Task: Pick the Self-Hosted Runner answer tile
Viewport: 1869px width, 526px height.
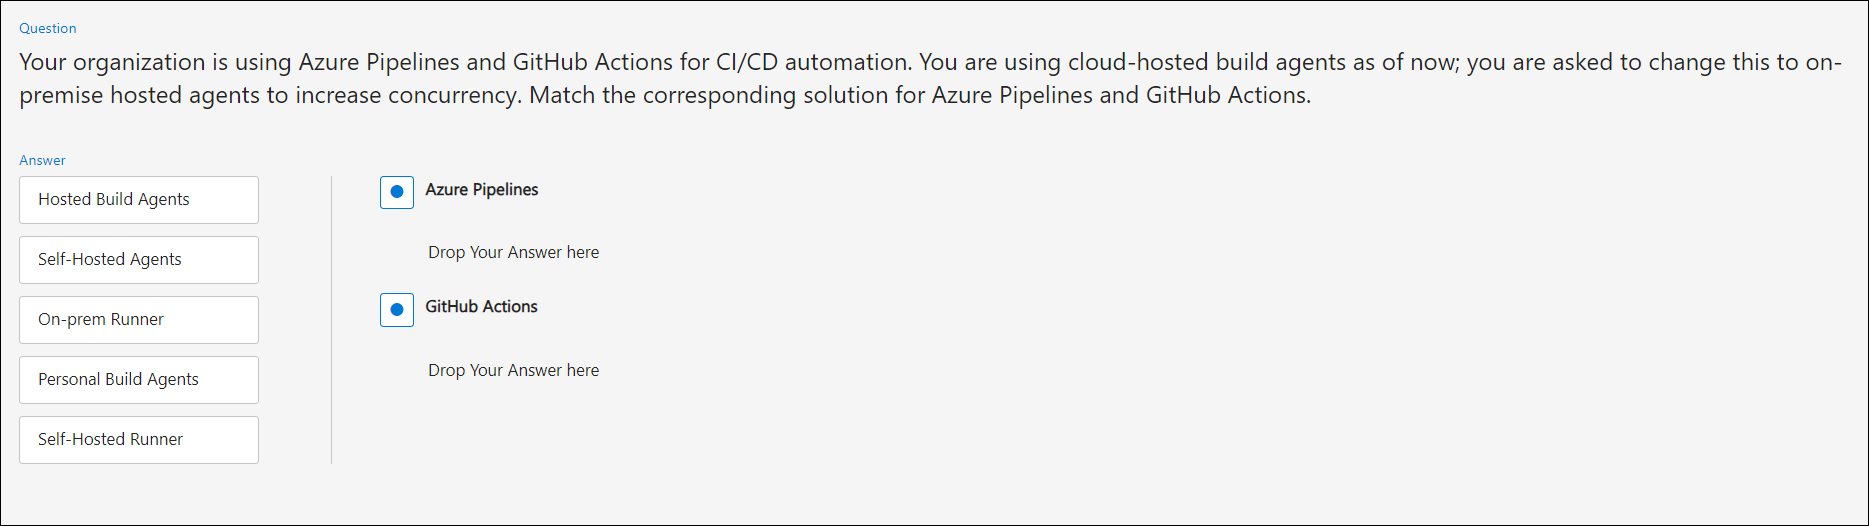Action: (139, 440)
